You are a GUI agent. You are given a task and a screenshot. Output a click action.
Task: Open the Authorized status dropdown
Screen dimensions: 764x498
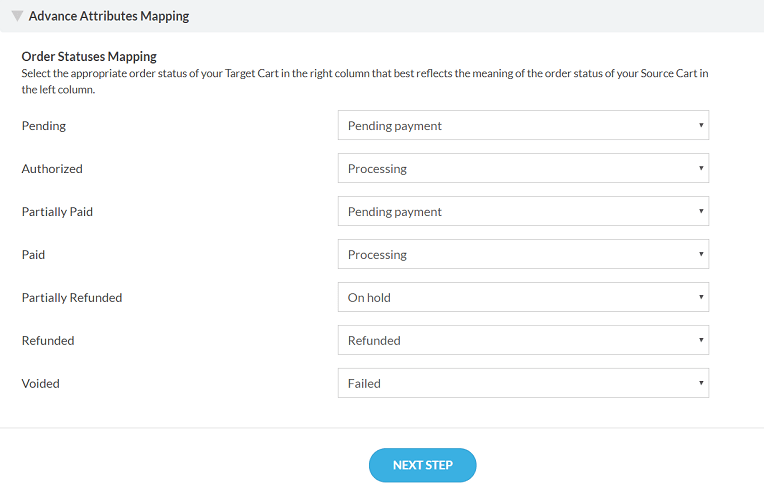pyautogui.click(x=523, y=169)
